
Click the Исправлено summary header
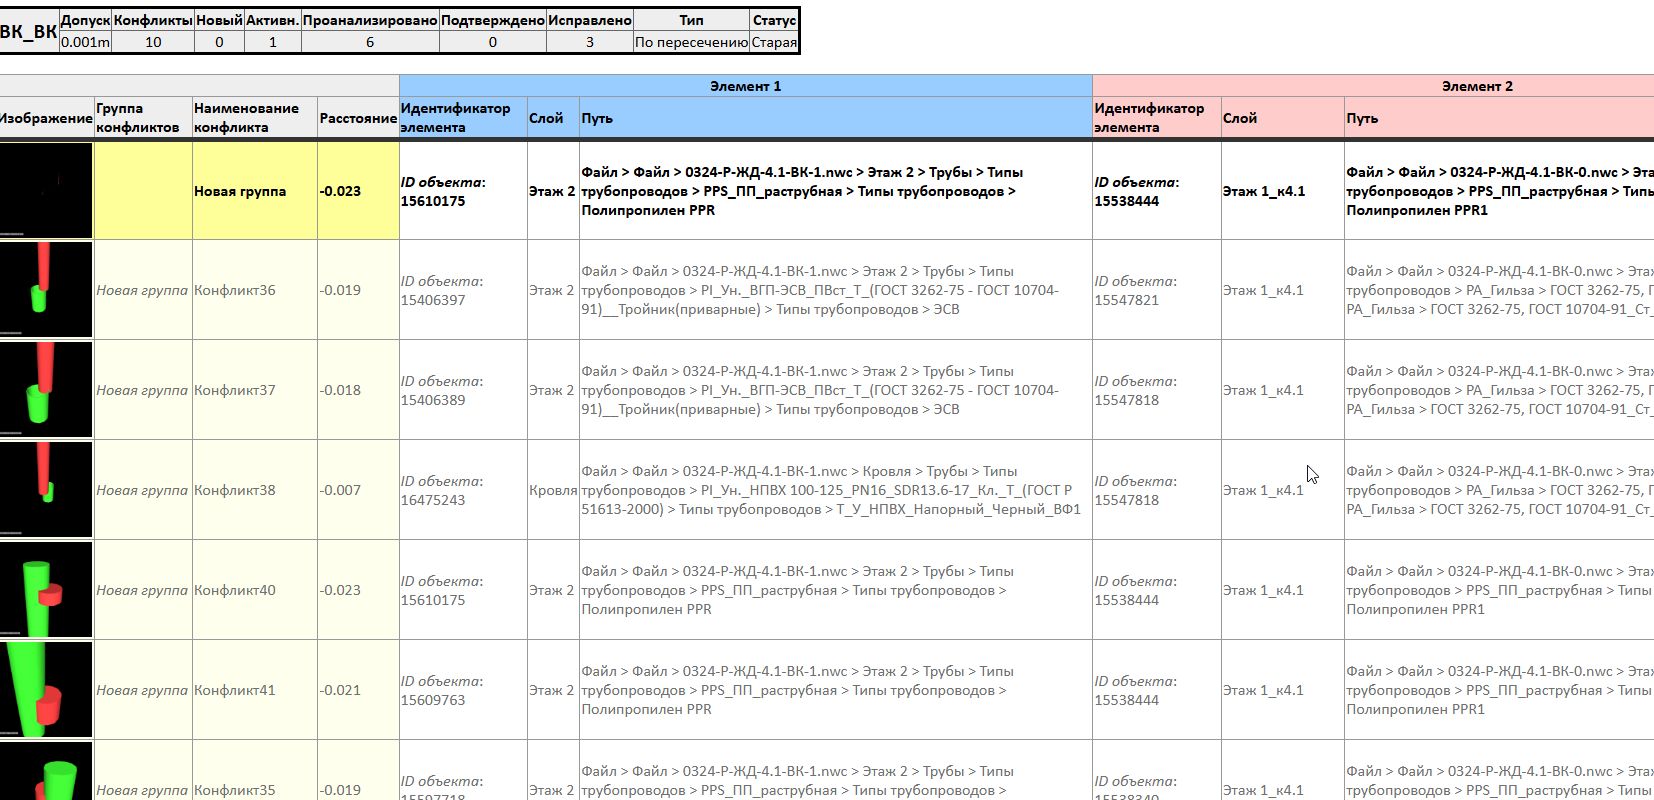pyautogui.click(x=590, y=20)
